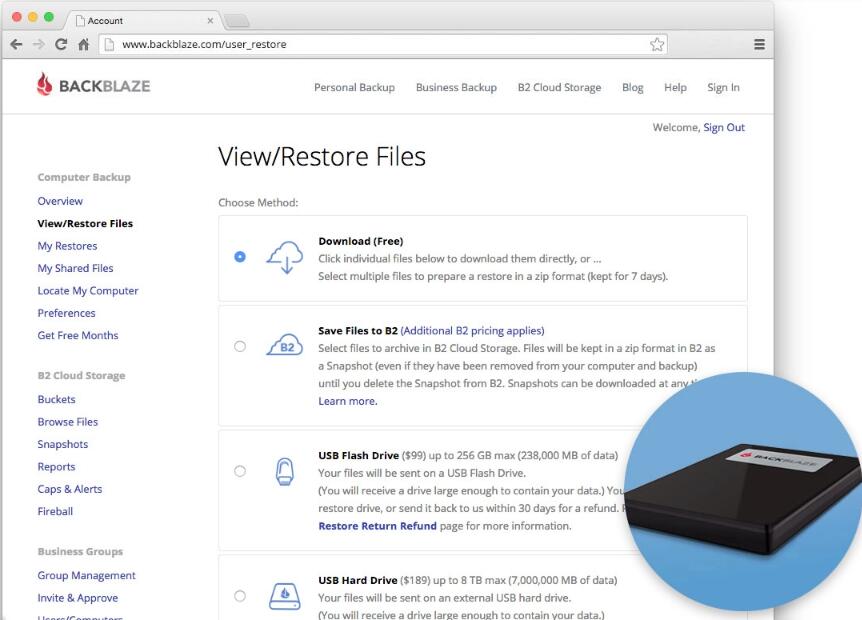Open Get Free Months link
862x620 pixels.
(78, 335)
